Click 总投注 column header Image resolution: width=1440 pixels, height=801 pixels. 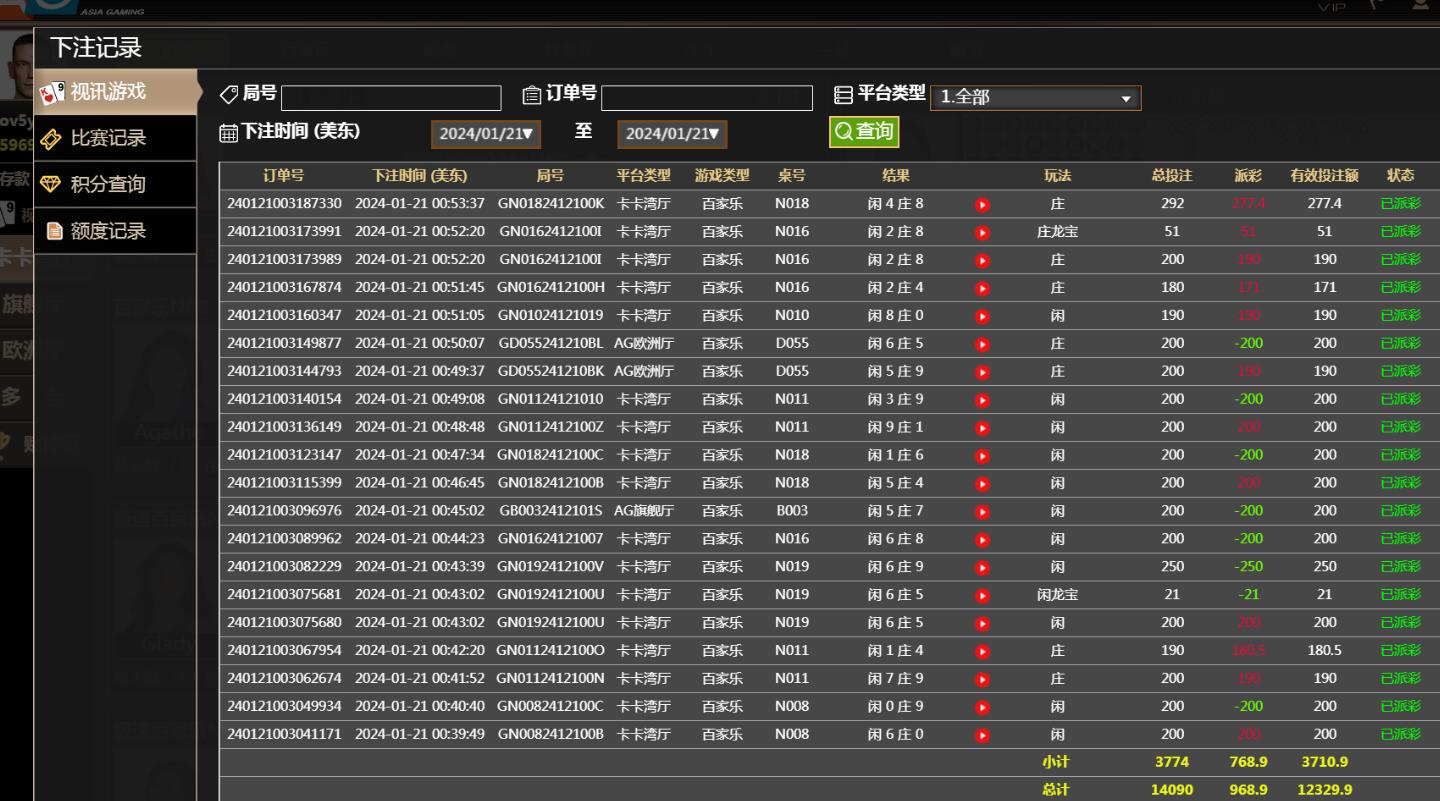1172,175
